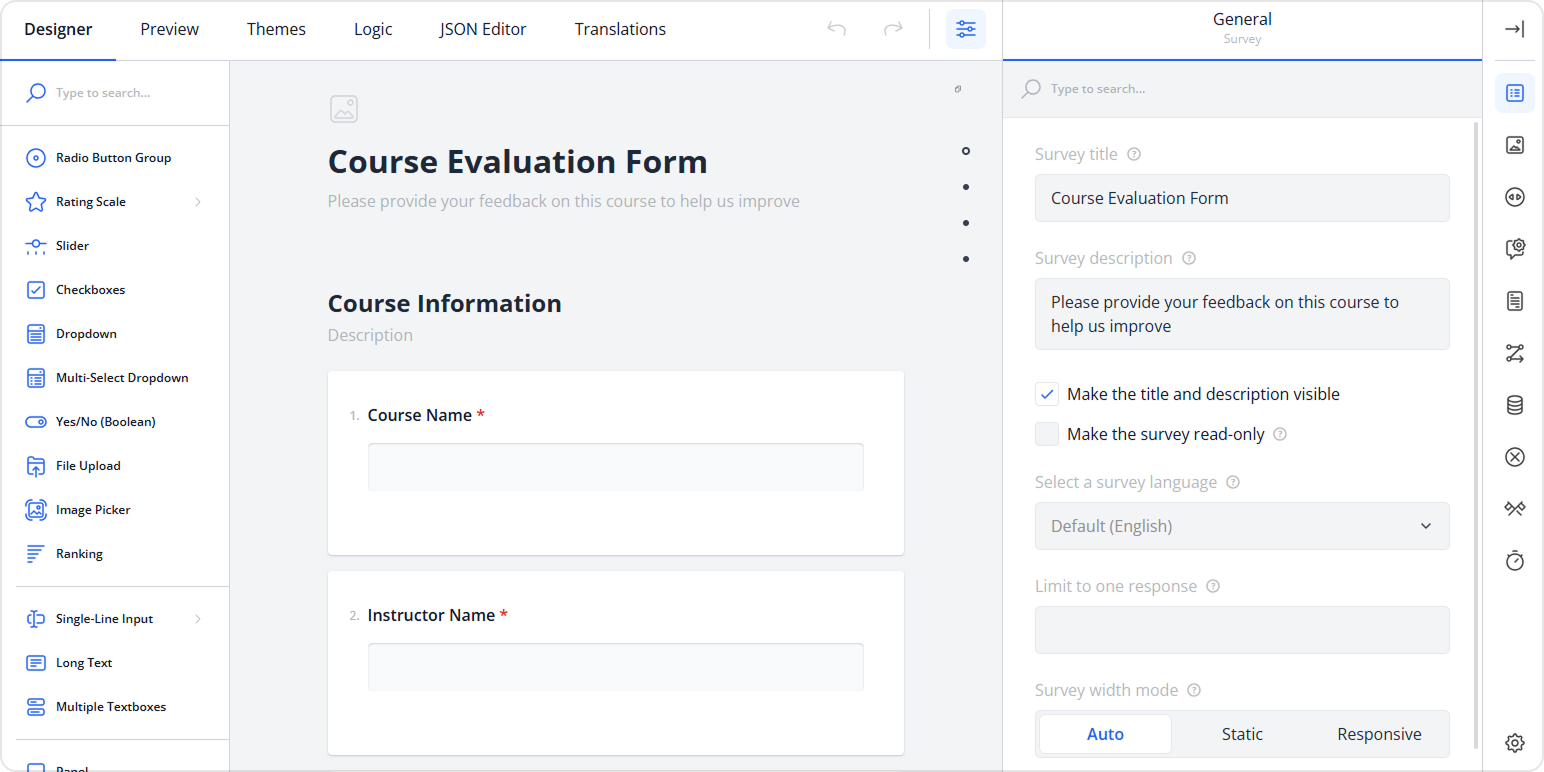Click the Survey title input field
Screen dimensions: 1544x772
(1241, 197)
